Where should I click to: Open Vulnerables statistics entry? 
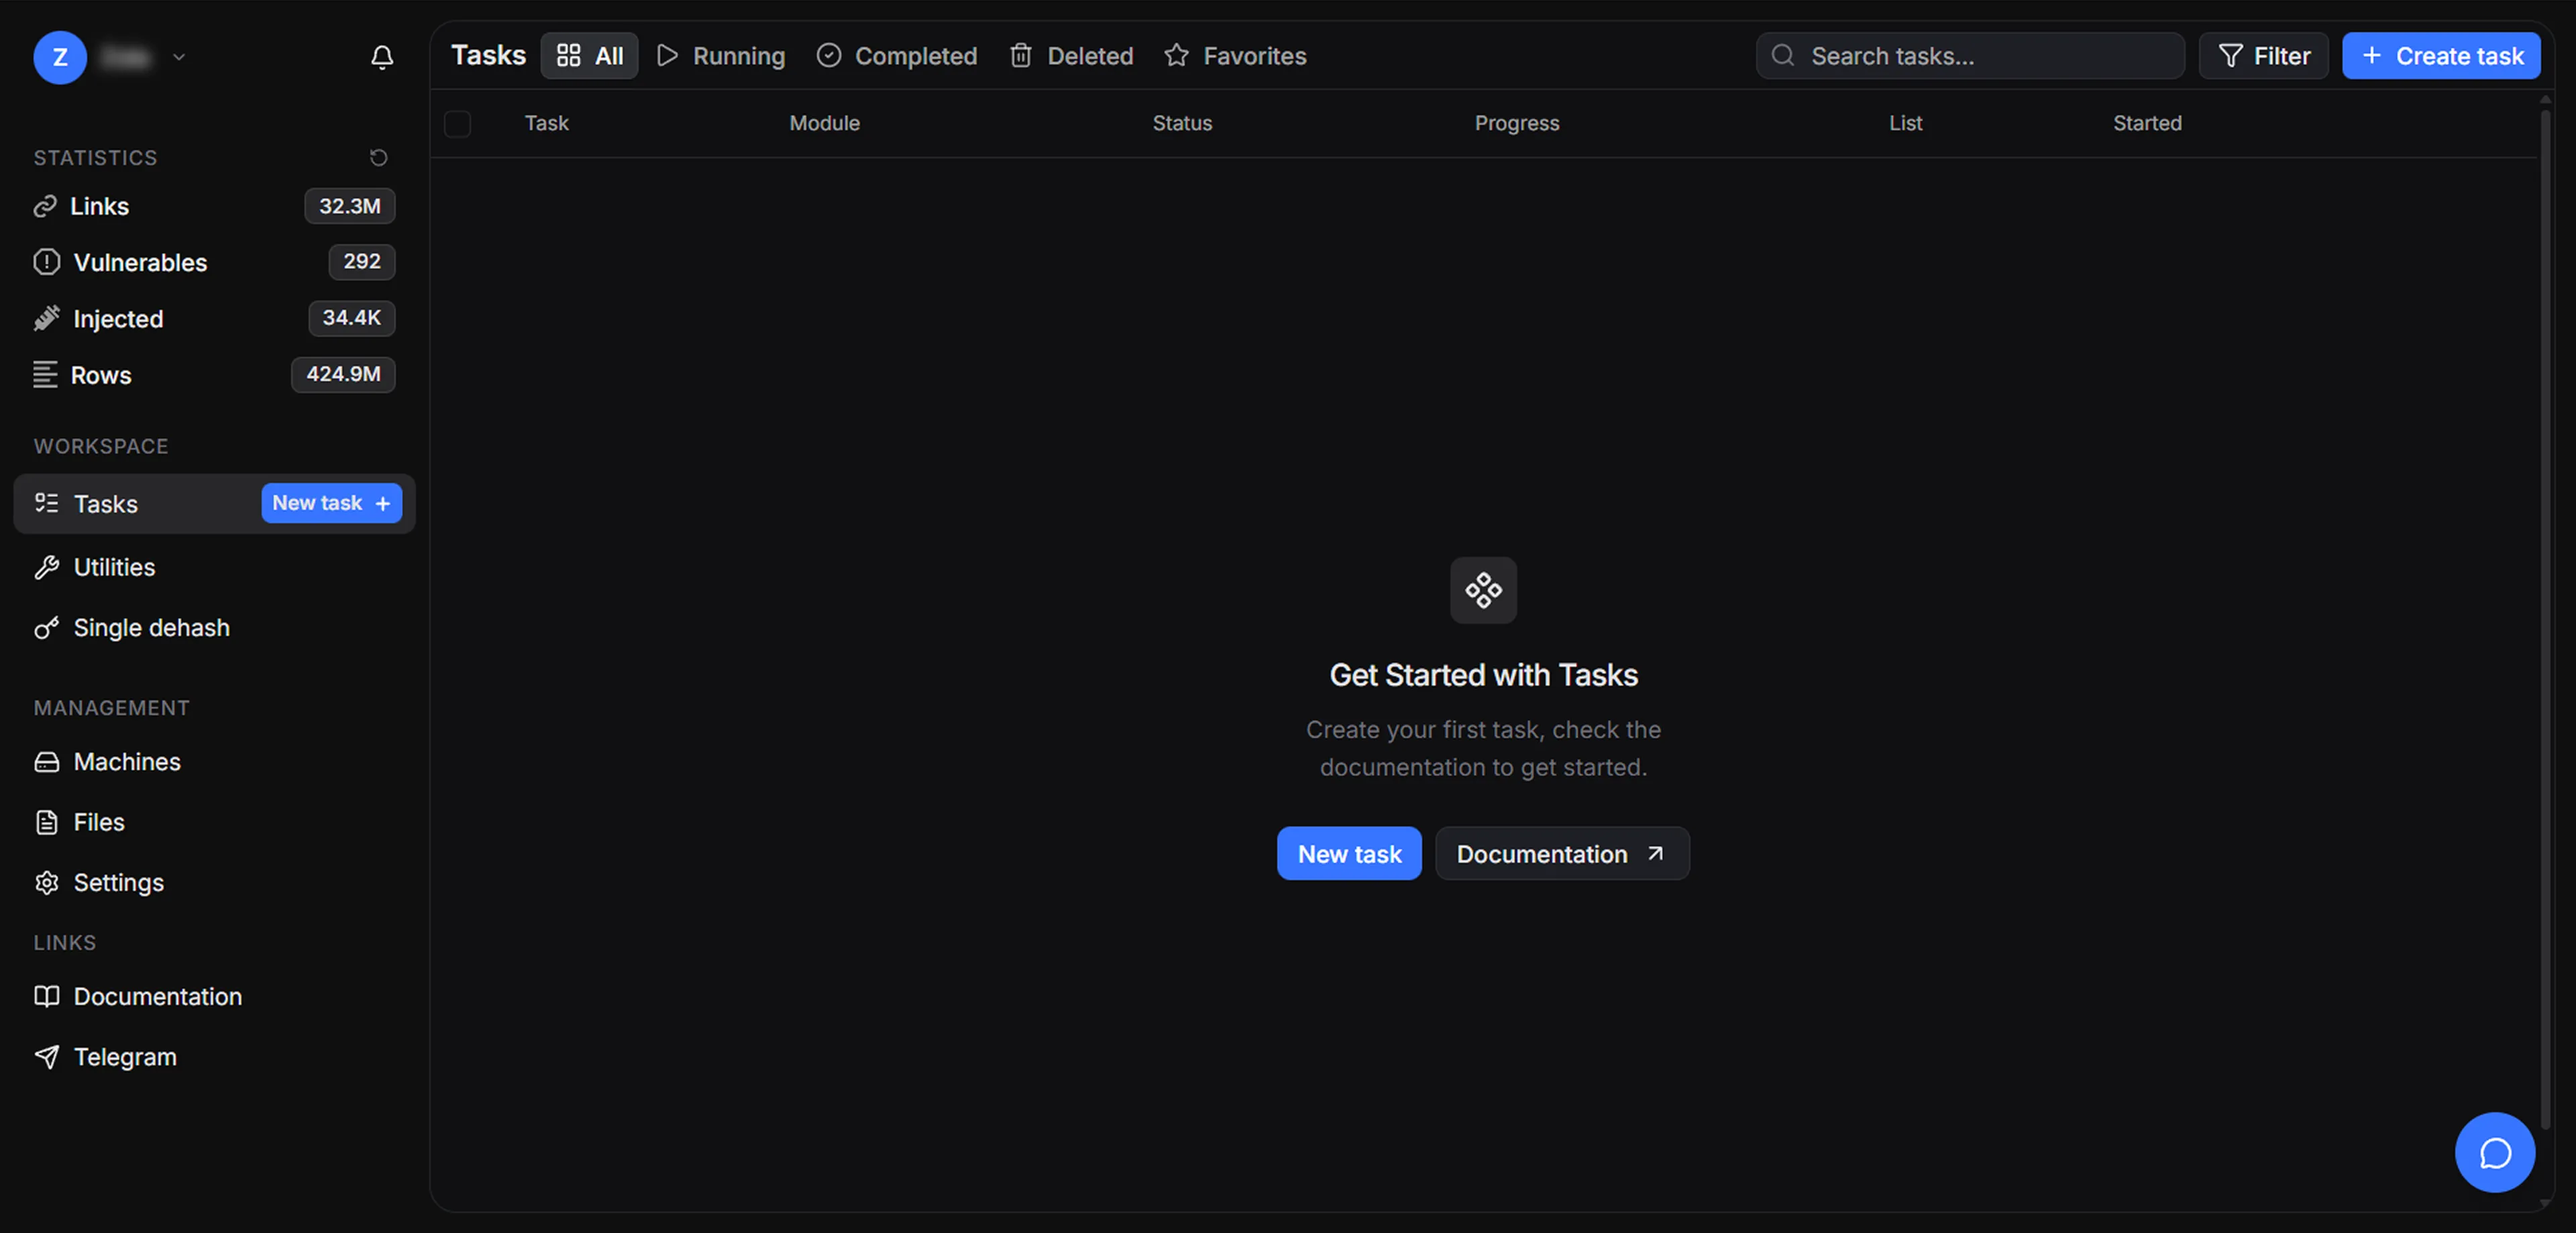coord(140,262)
